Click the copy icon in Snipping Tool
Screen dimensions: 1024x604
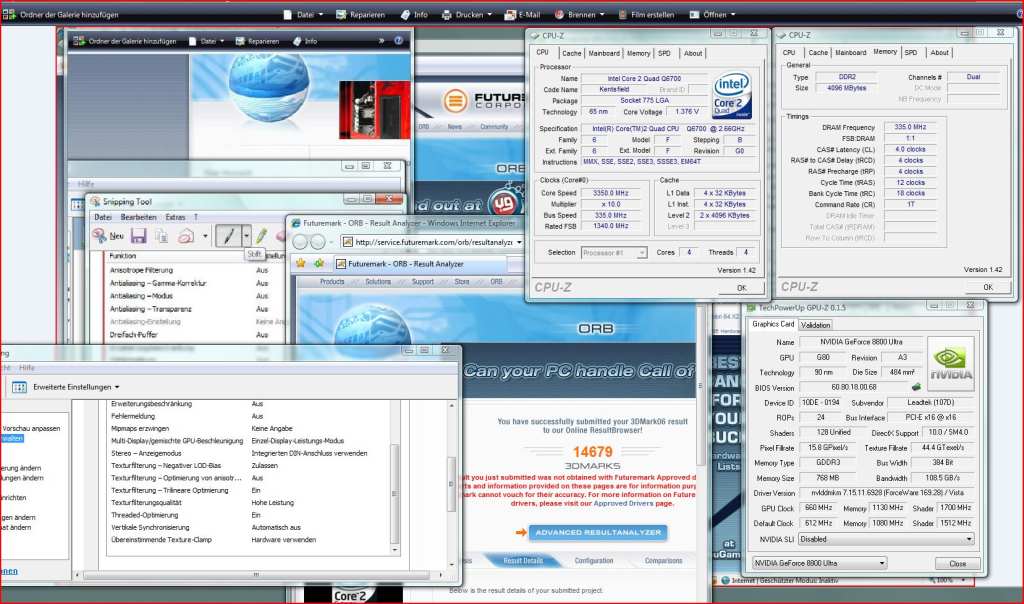[161, 236]
